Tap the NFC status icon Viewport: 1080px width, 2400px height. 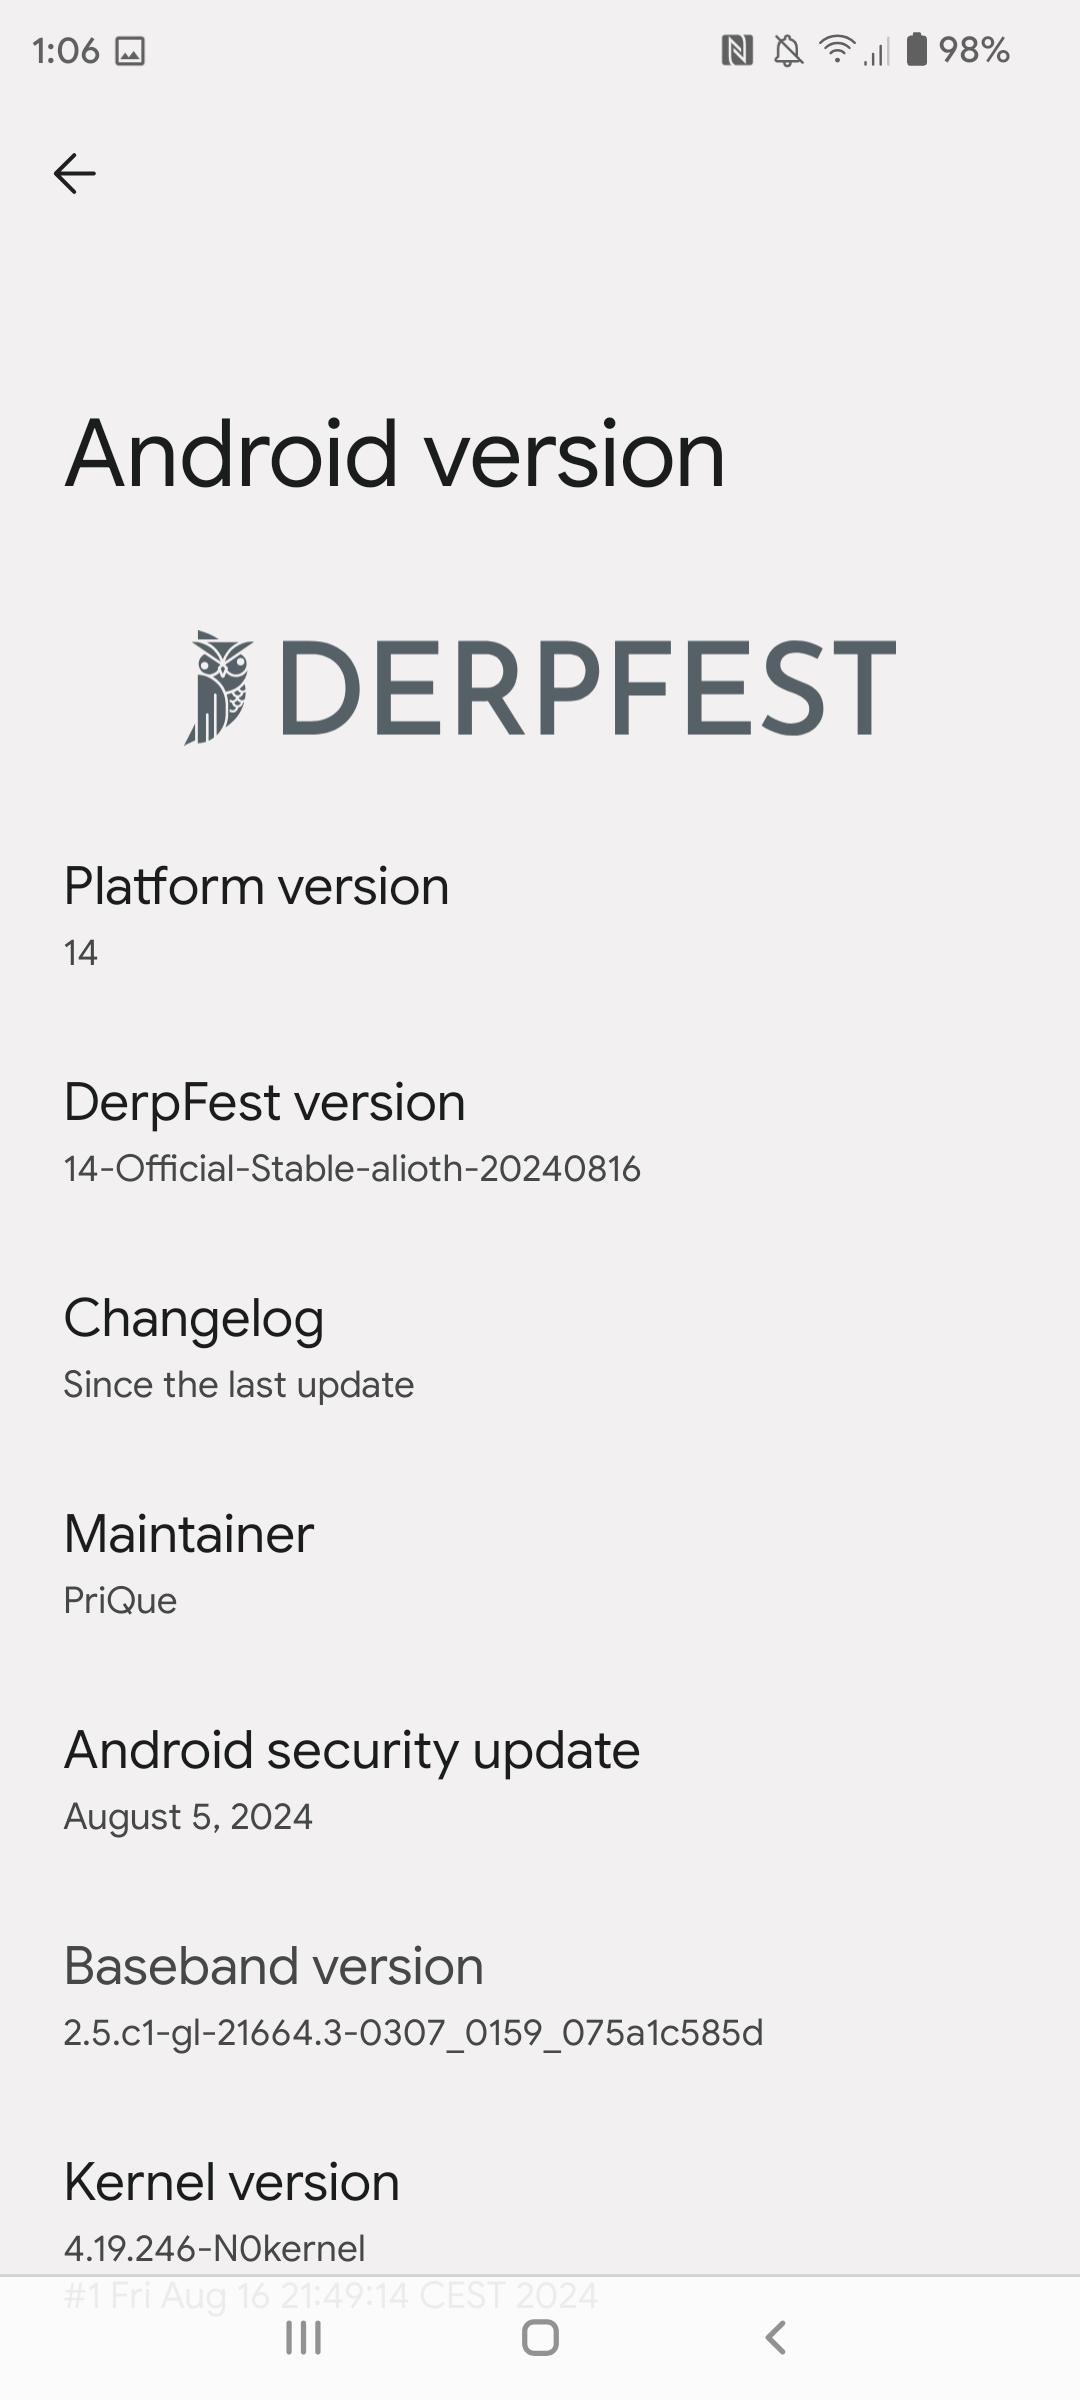737,50
